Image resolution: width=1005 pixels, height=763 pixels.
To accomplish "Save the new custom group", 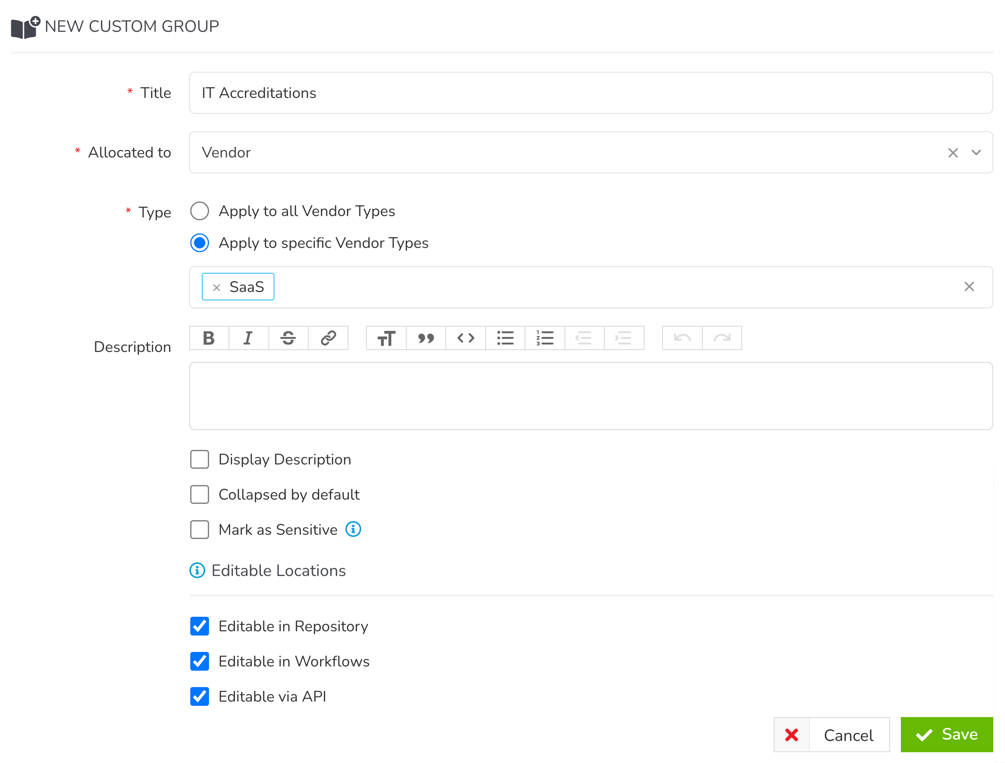I will pyautogui.click(x=947, y=734).
